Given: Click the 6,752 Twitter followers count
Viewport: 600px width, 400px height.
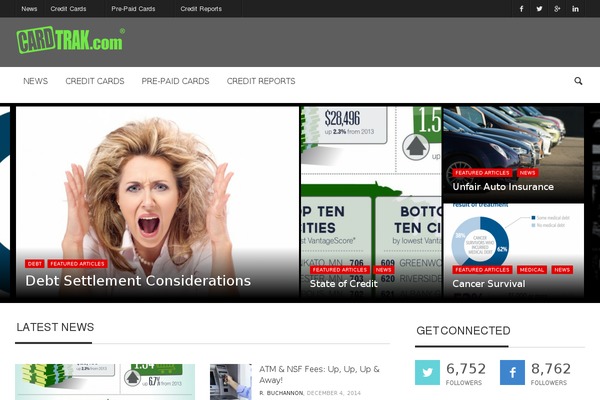Looking at the screenshot, I should (466, 369).
